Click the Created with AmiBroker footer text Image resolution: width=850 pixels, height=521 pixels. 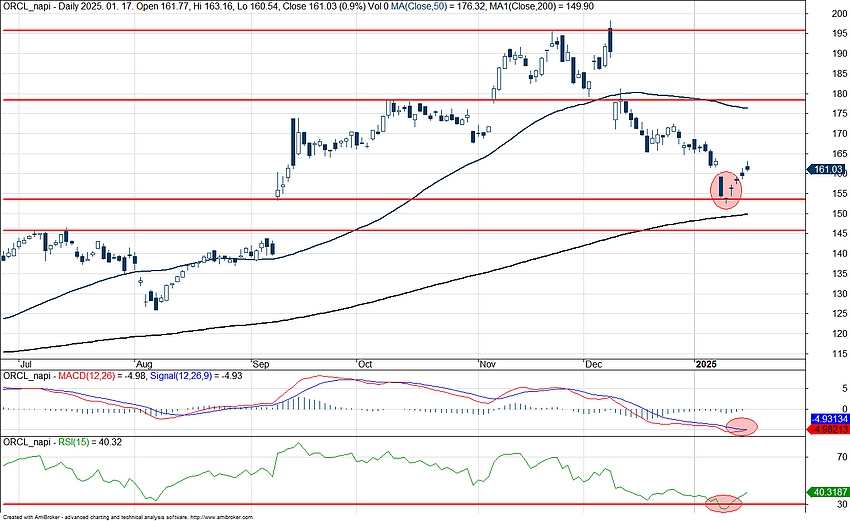coord(127,517)
